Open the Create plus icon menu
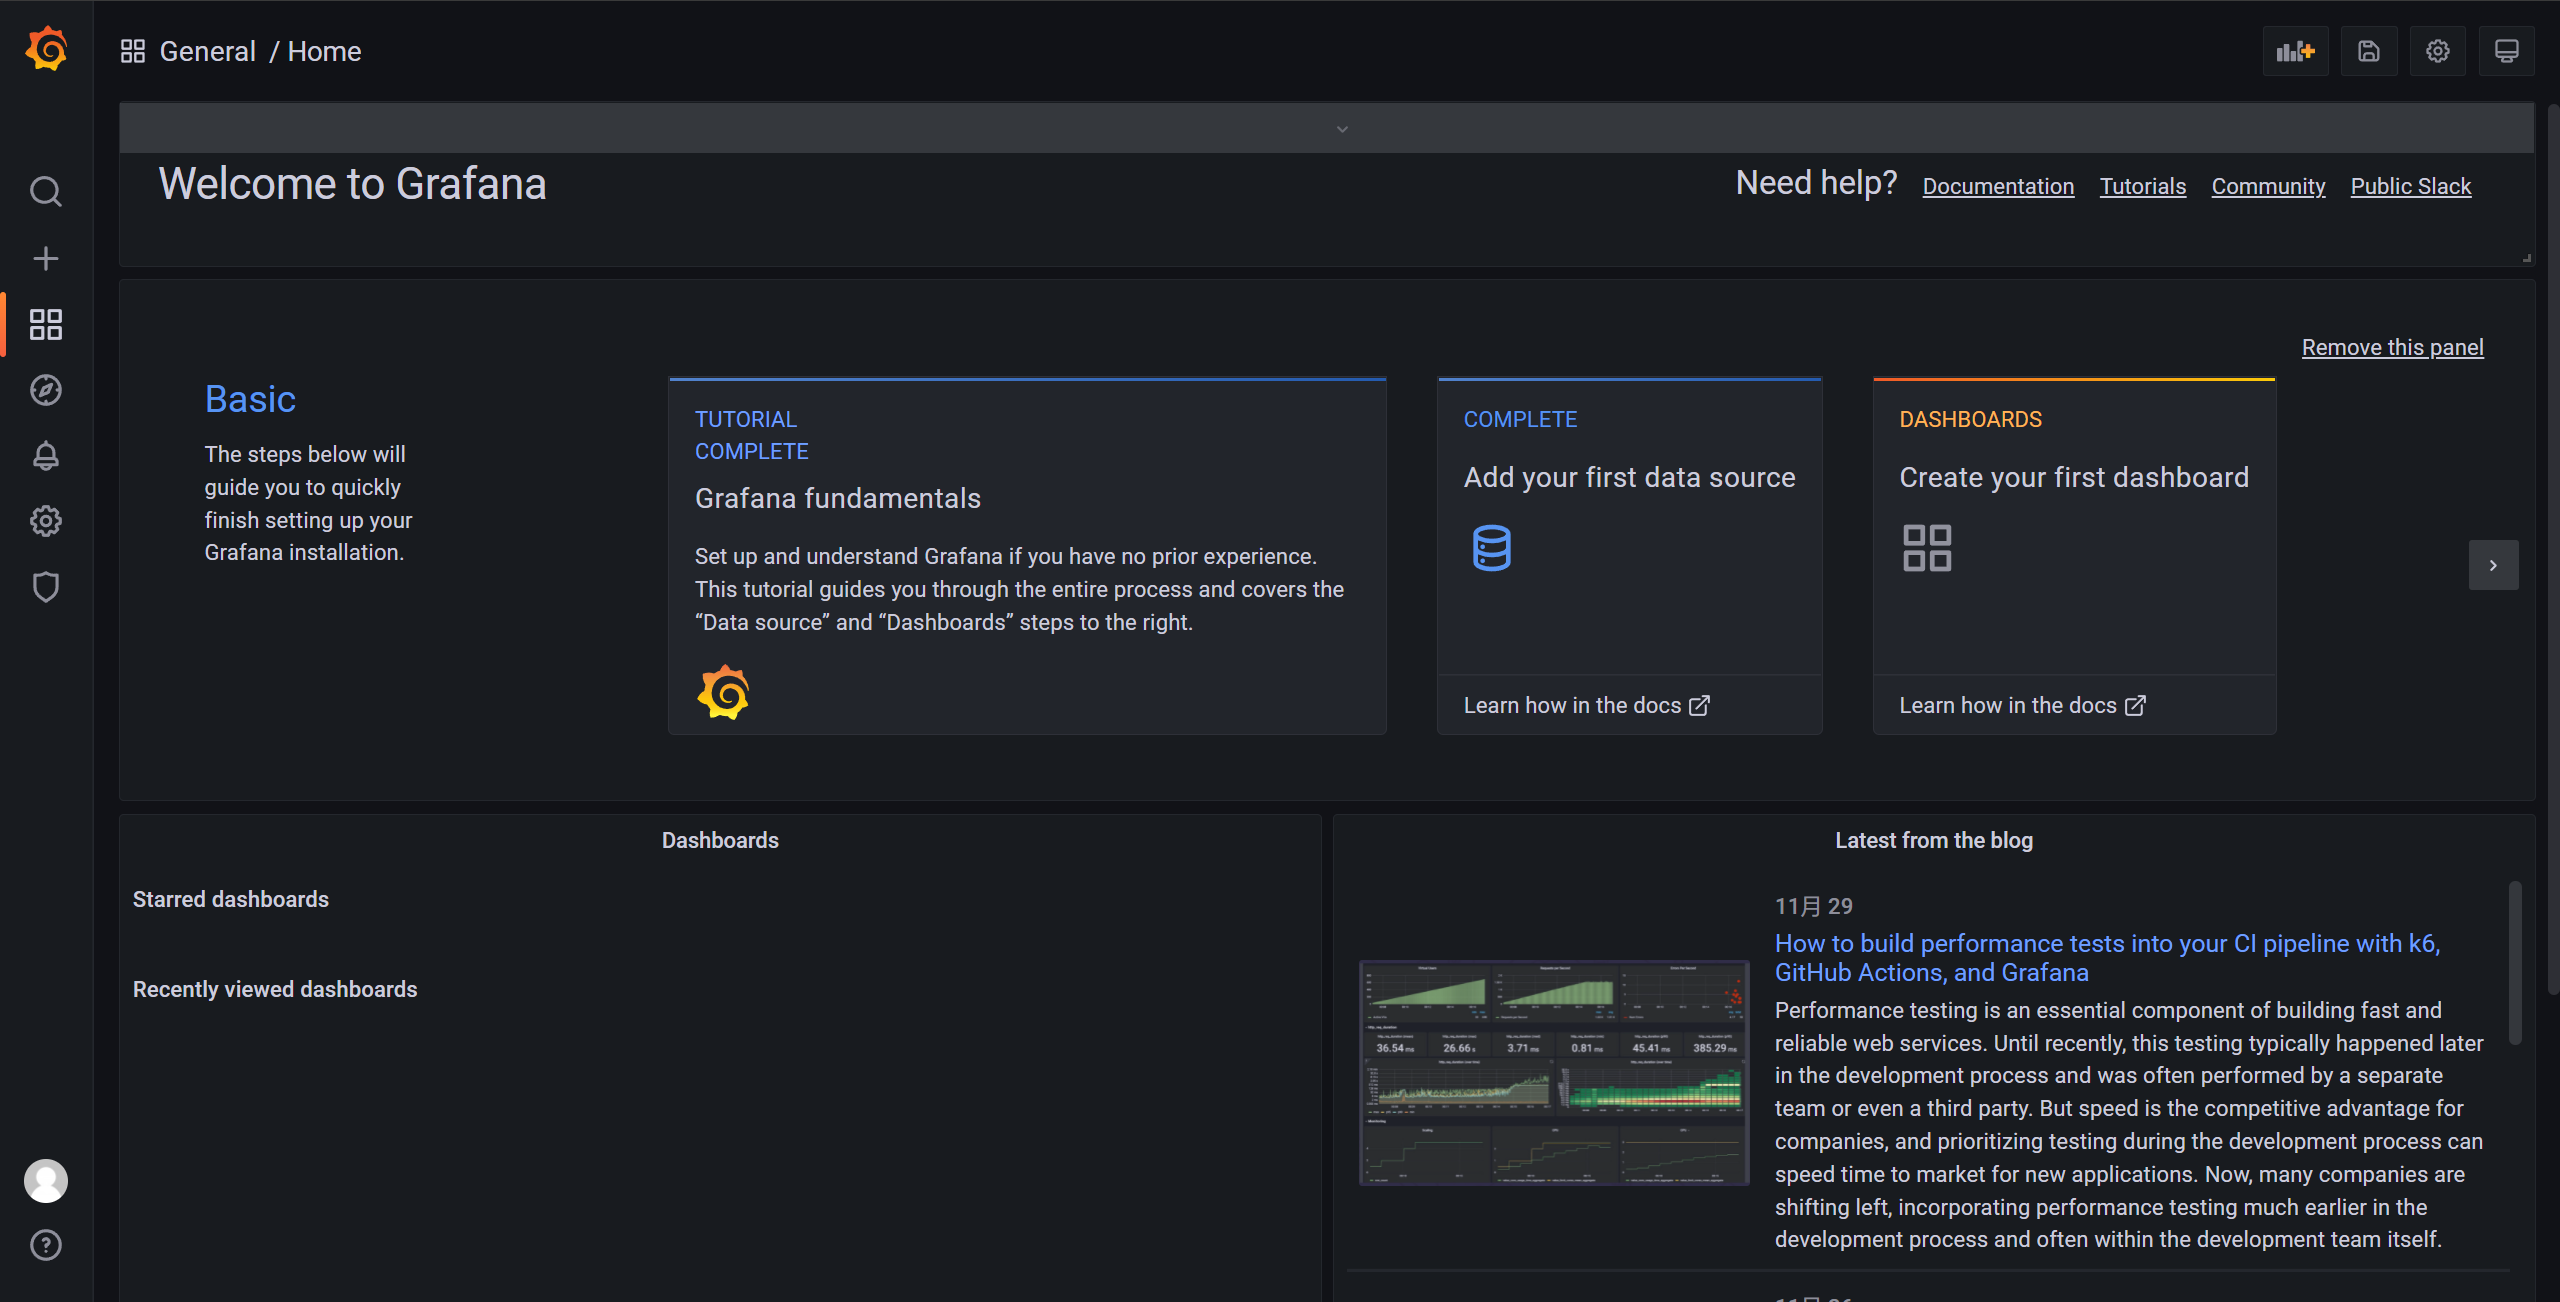This screenshot has height=1302, width=2560. [46, 259]
